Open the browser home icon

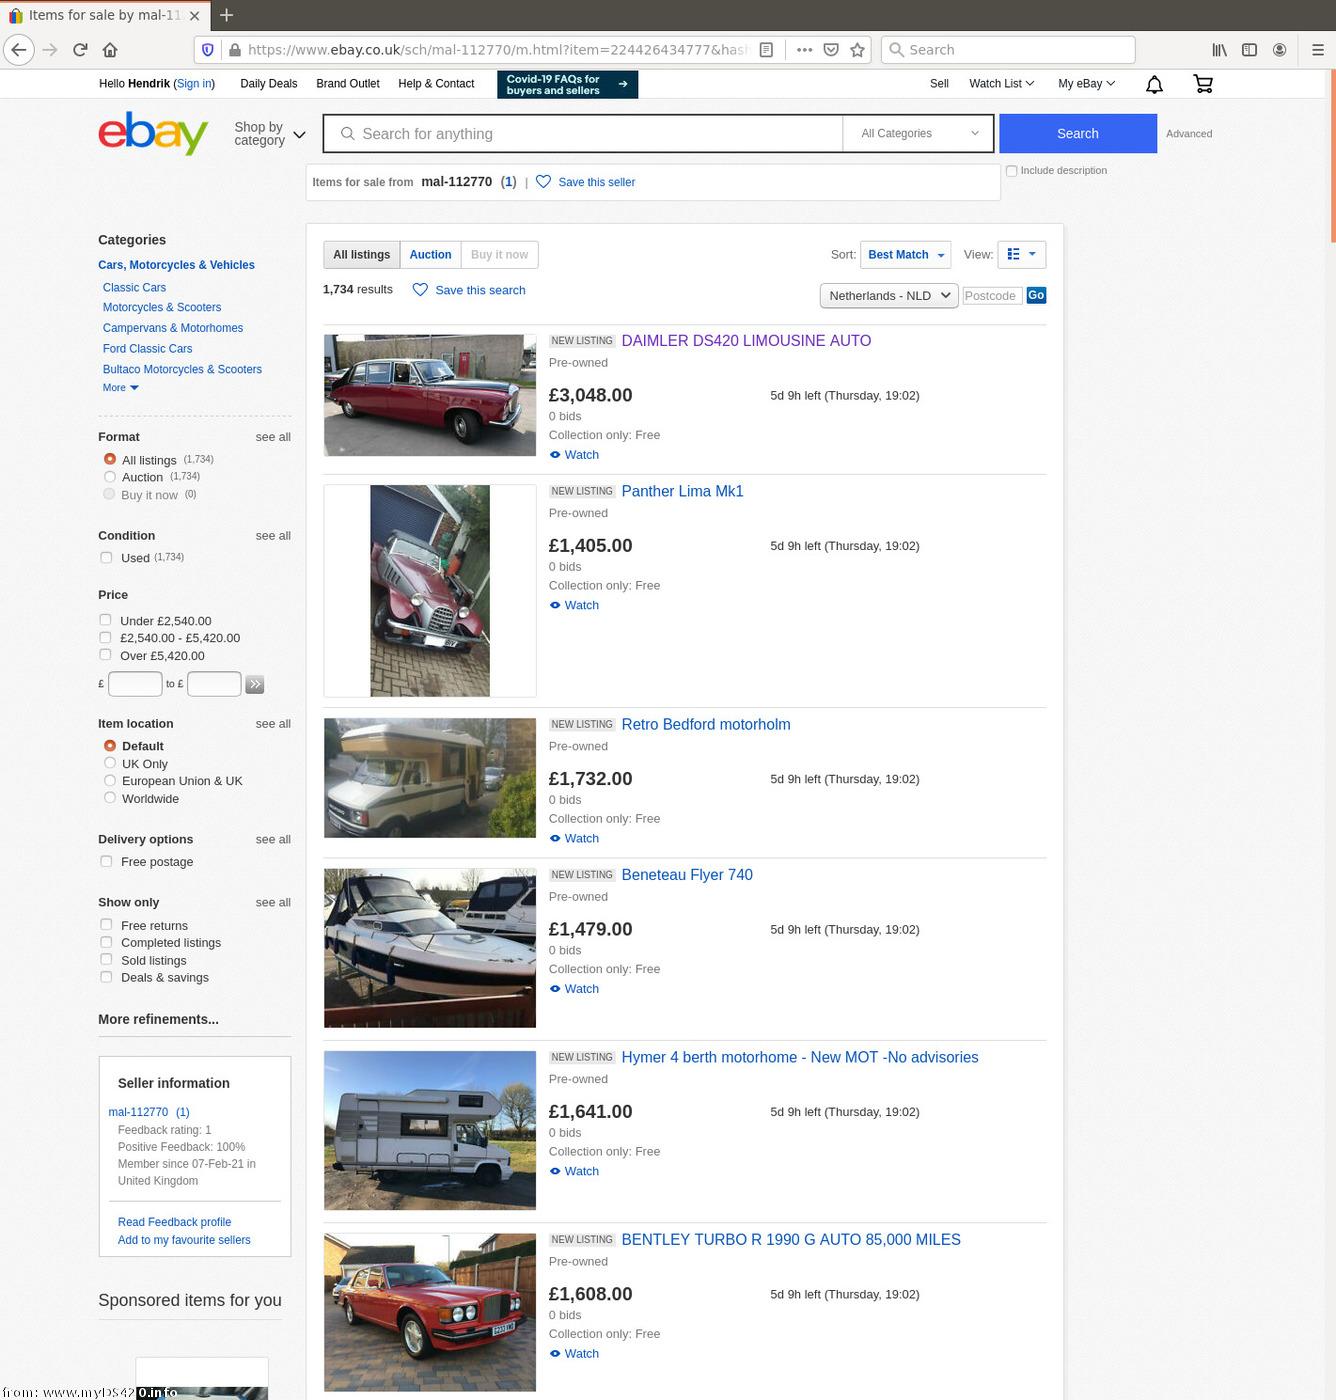(x=110, y=49)
